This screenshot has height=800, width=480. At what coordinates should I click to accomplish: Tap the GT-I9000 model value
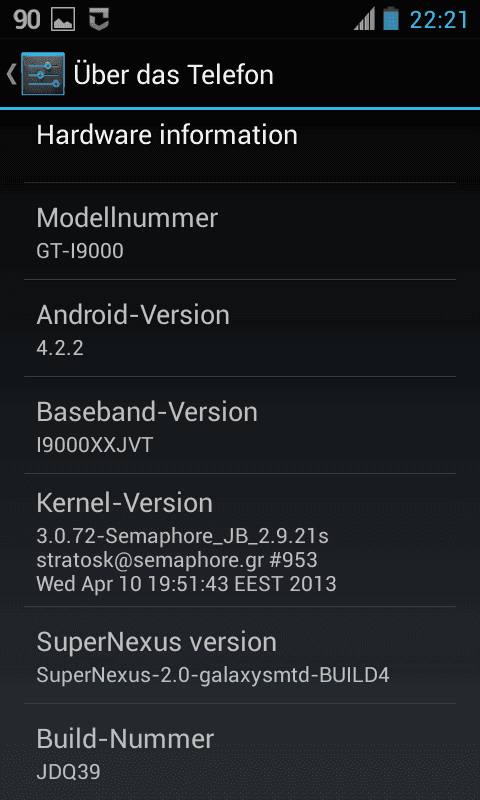80,251
